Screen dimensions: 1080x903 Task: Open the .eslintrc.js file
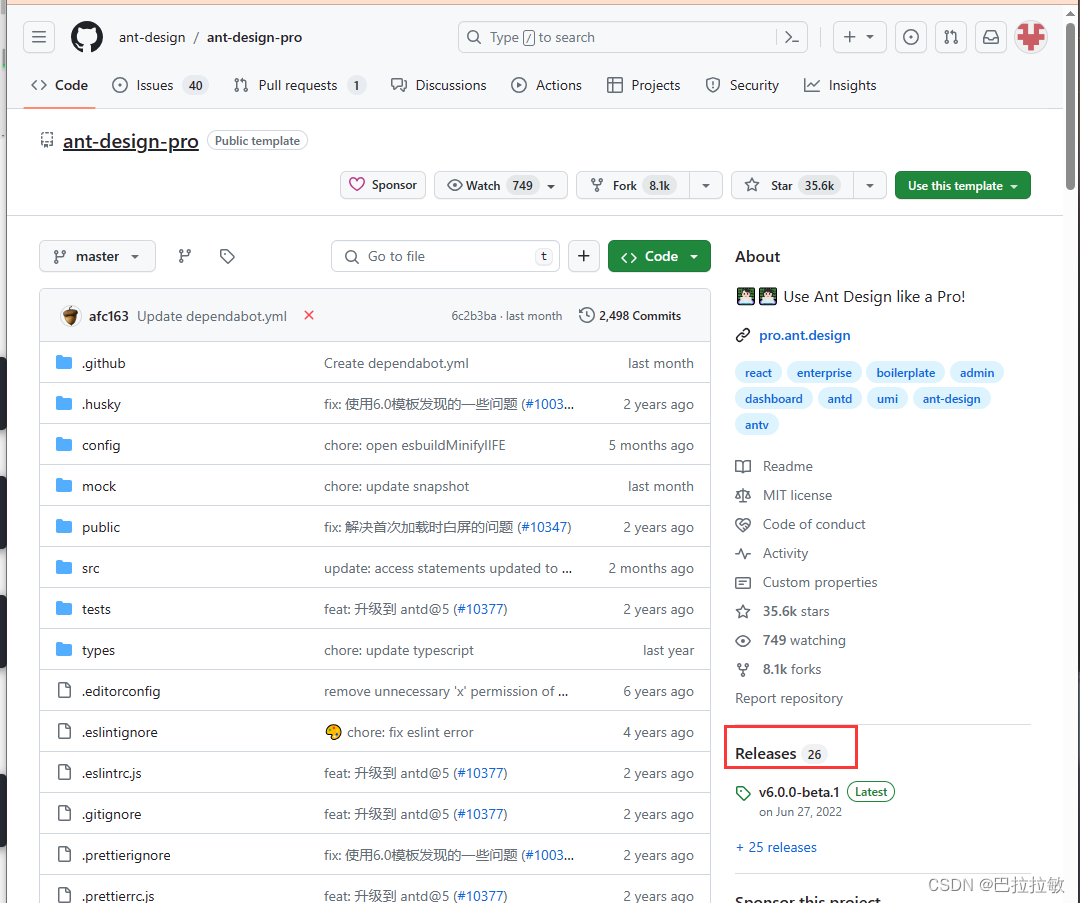112,773
